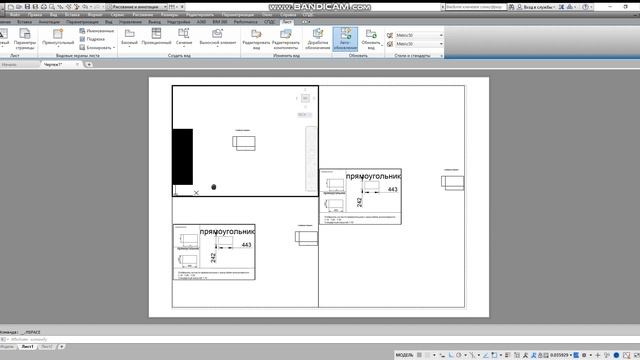Image resolution: width=640 pixels, height=360 pixels.
Task: Expand the Styles and Standards (Стили и стандарты) panel arrow
Action: coord(441,56)
